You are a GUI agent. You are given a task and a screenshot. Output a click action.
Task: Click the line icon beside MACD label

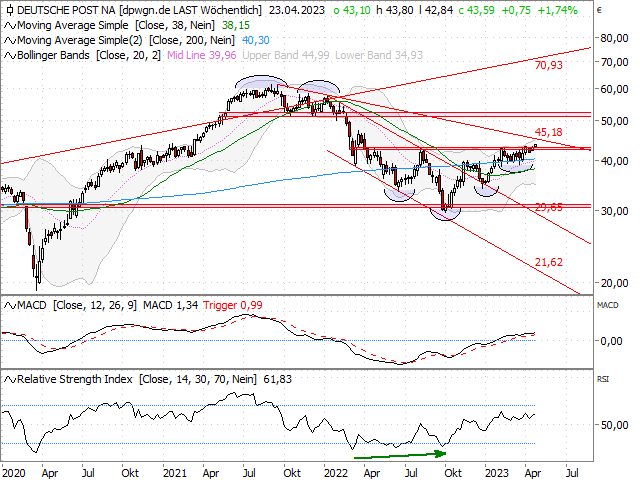point(10,305)
